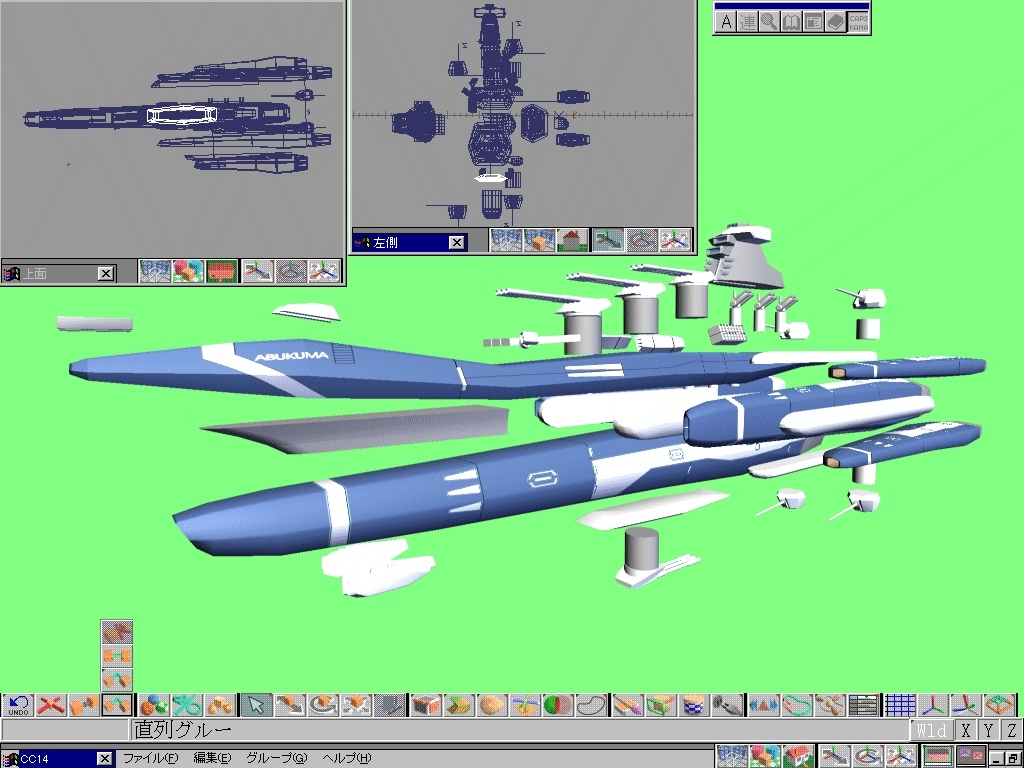
Task: Click the eye zoom icon in 左側 window
Action: click(675, 240)
